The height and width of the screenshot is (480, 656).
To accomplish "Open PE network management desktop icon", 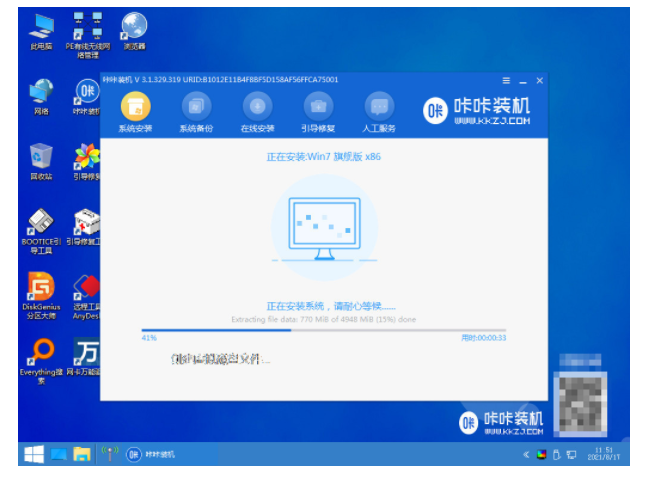I will 87,30.
